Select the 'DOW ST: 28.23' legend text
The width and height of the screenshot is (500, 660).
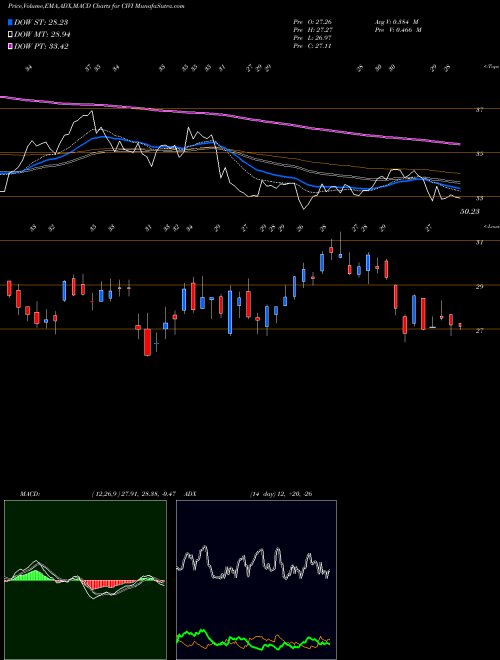point(41,22)
